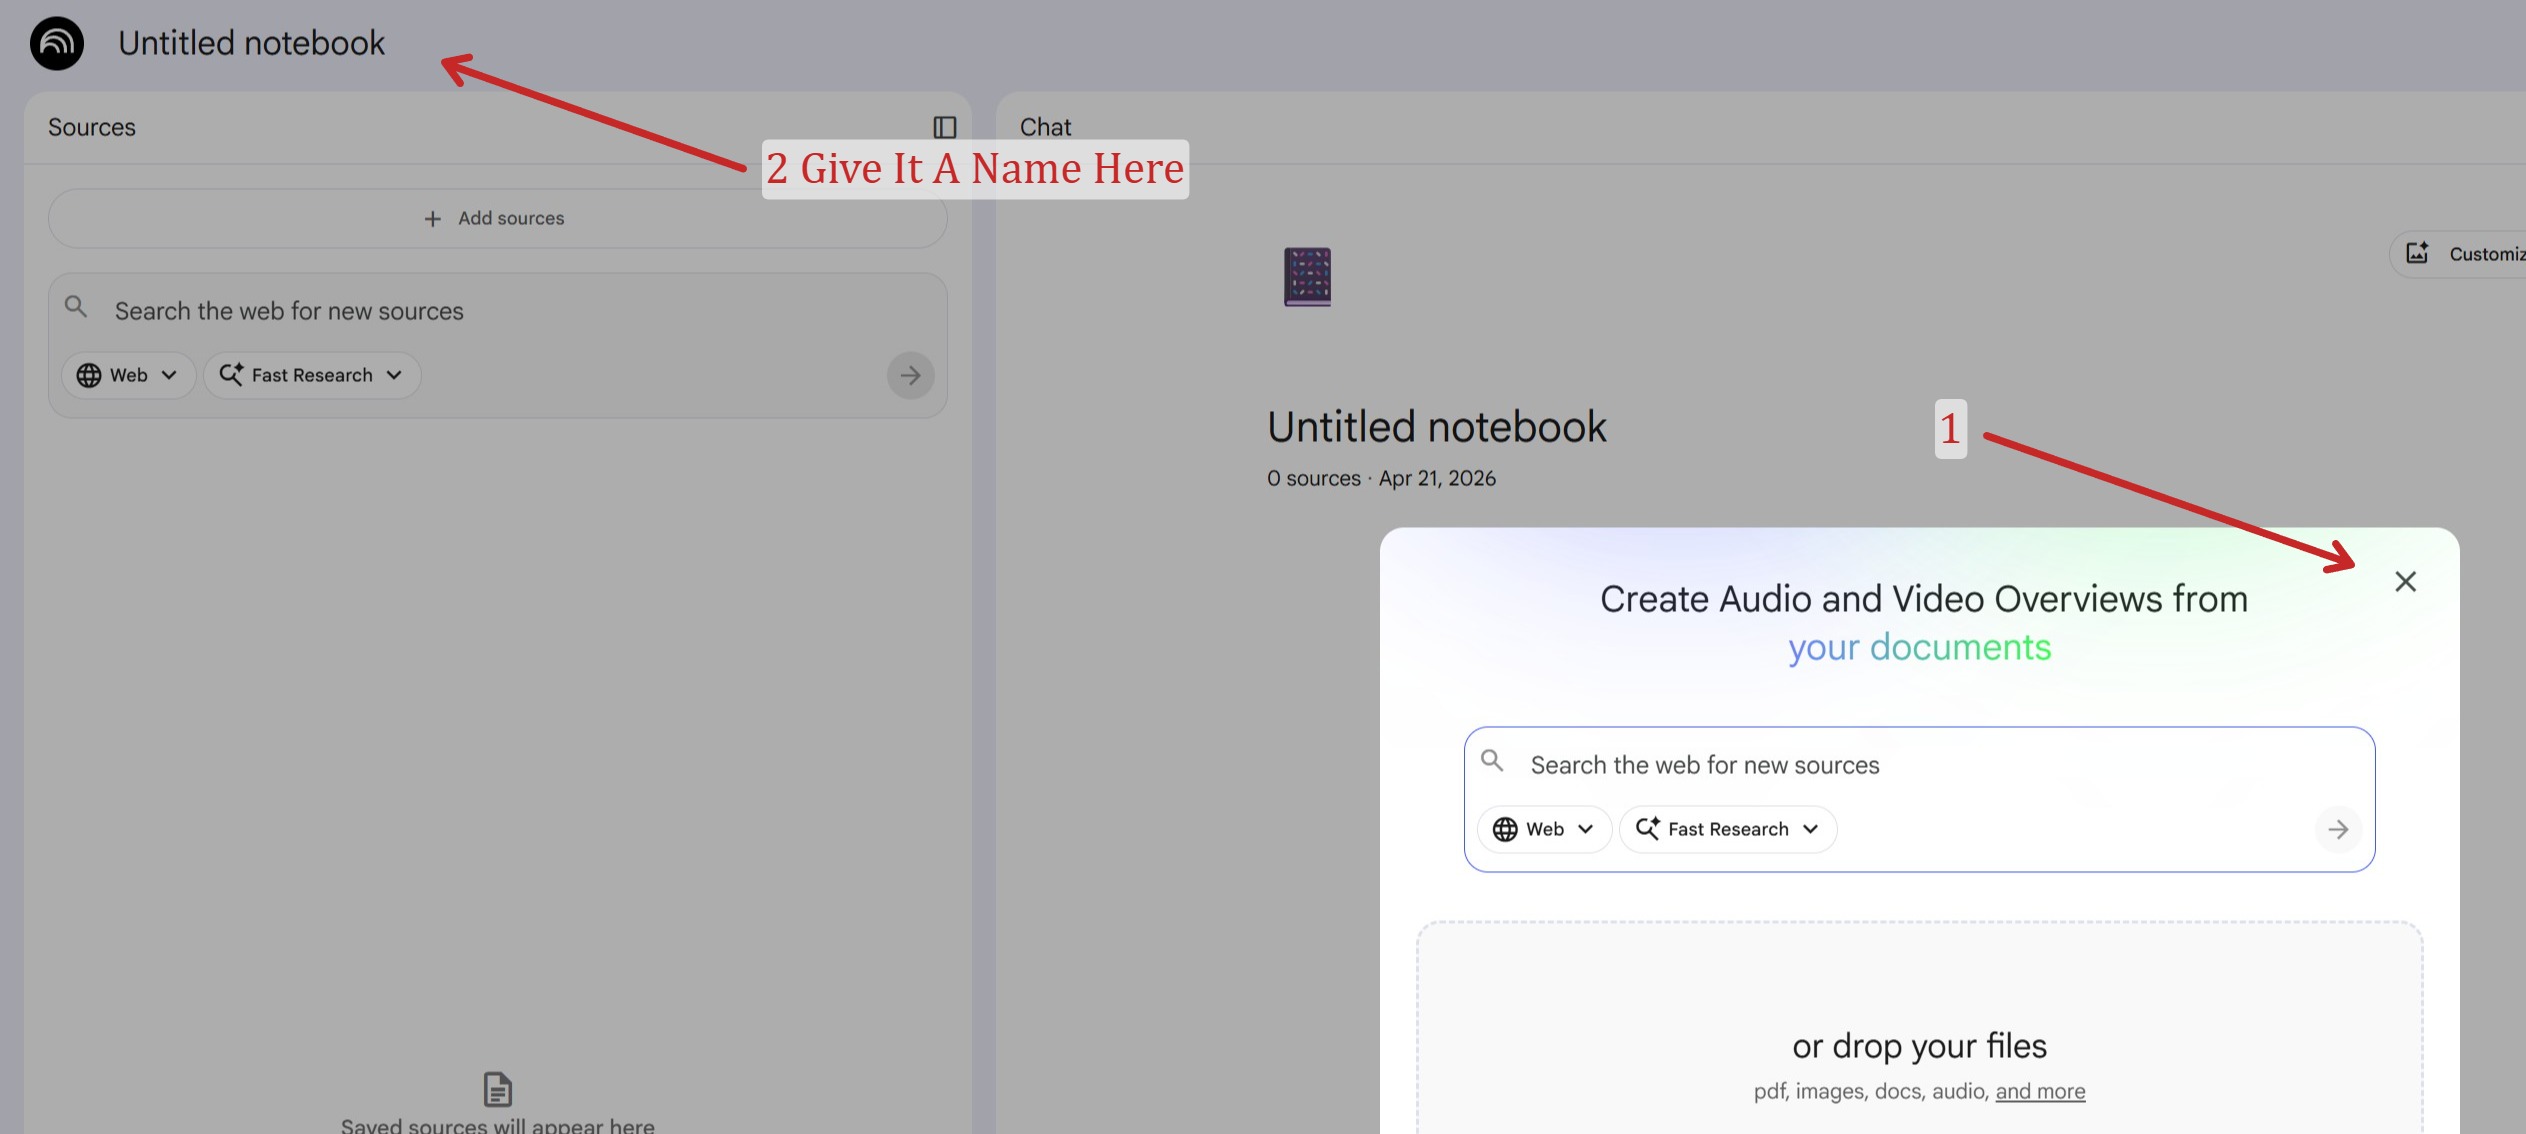The width and height of the screenshot is (2526, 1134).
Task: Collapse the Sources panel icon
Action: tap(944, 127)
